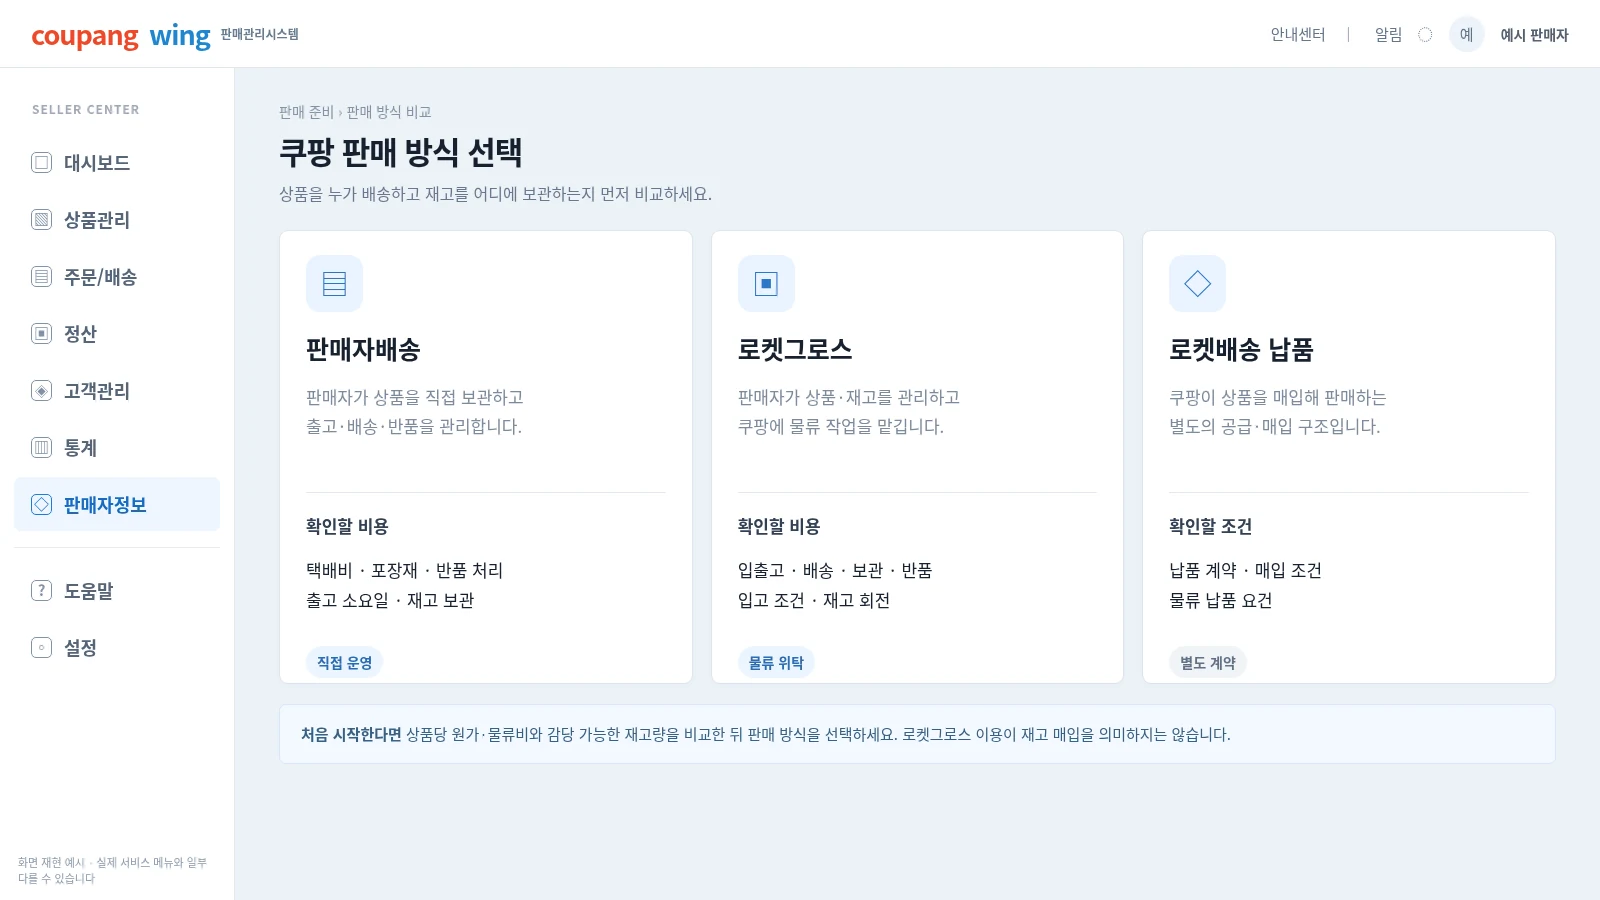Click 확인할 비용 heading in 로켓그로스 card
The image size is (1600, 900).
779,526
